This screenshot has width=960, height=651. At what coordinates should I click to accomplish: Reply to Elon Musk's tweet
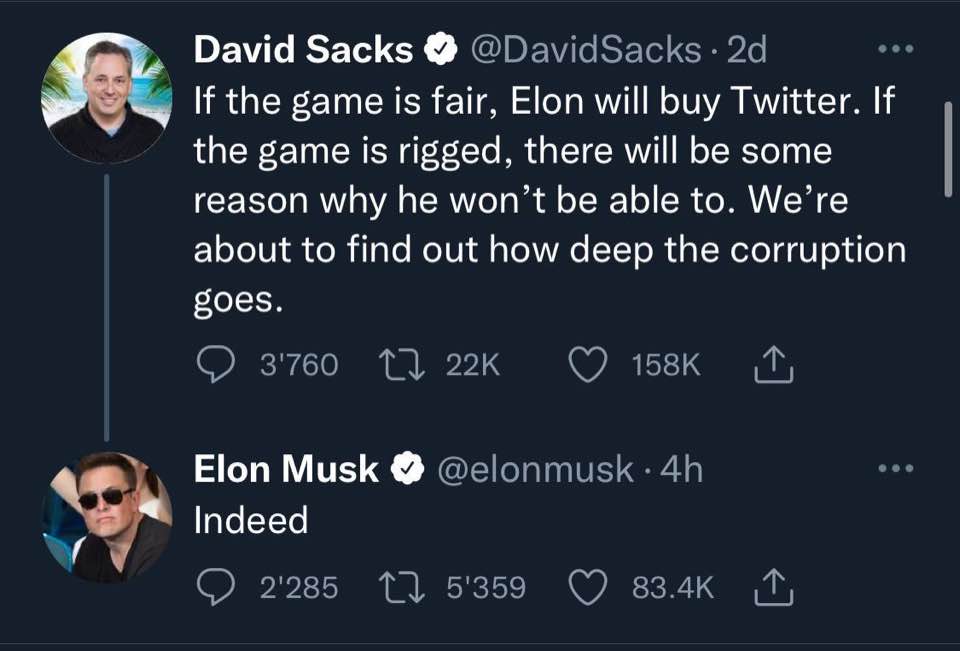[213, 588]
